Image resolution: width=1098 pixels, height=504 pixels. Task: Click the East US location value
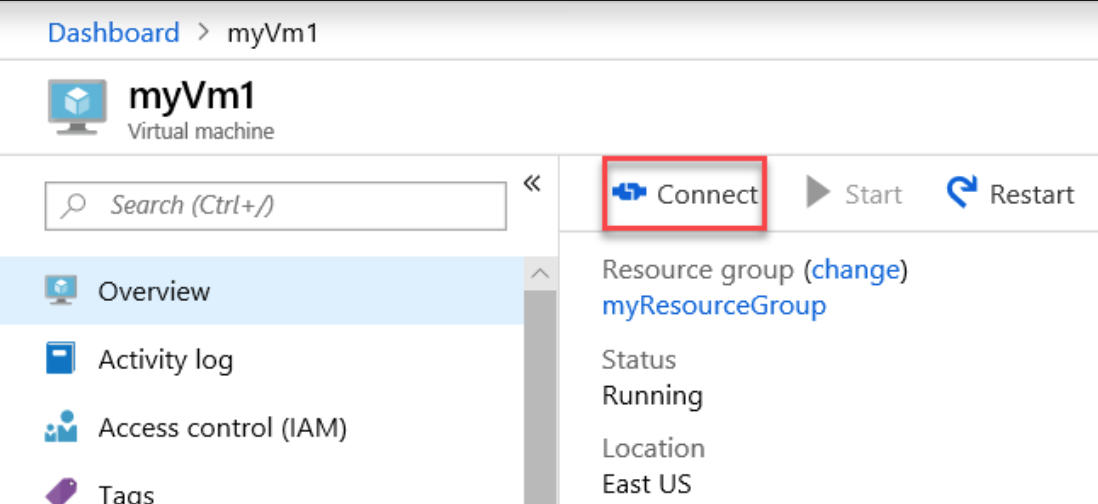(646, 484)
